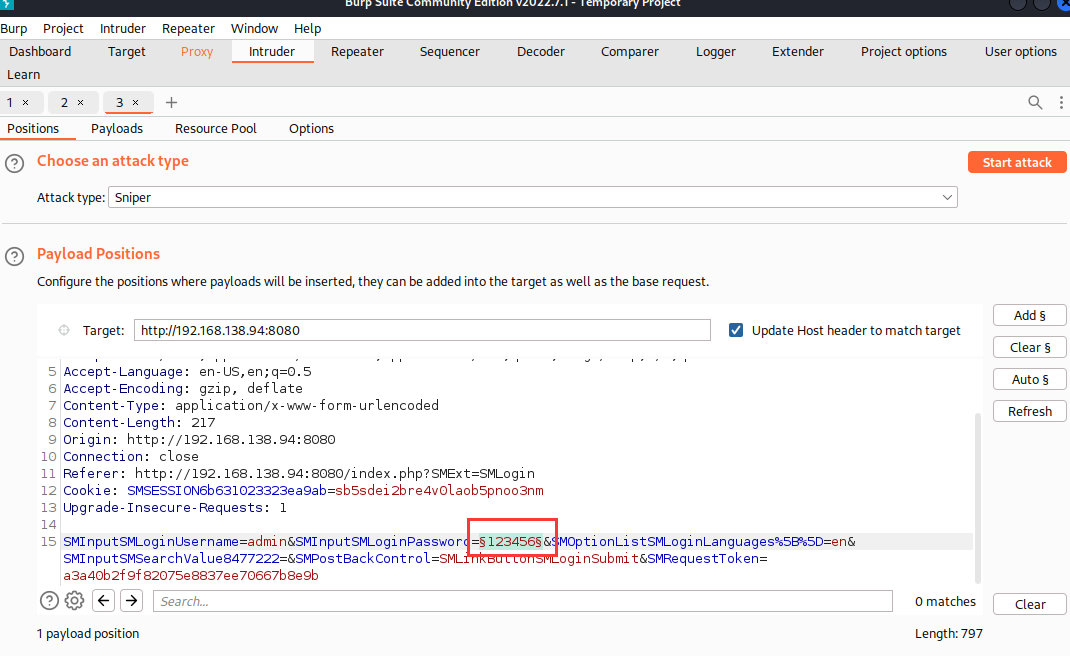This screenshot has height=656, width=1070.
Task: Open the three-dot menu beside the search icon
Action: (x=1060, y=102)
